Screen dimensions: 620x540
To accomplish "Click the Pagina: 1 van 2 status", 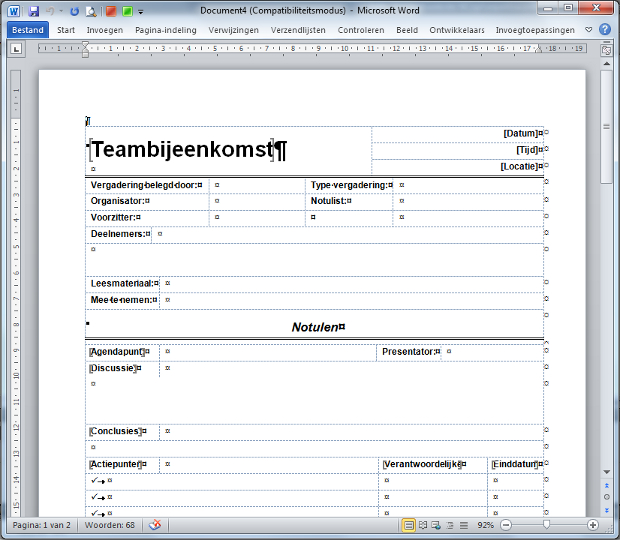I will 41,525.
